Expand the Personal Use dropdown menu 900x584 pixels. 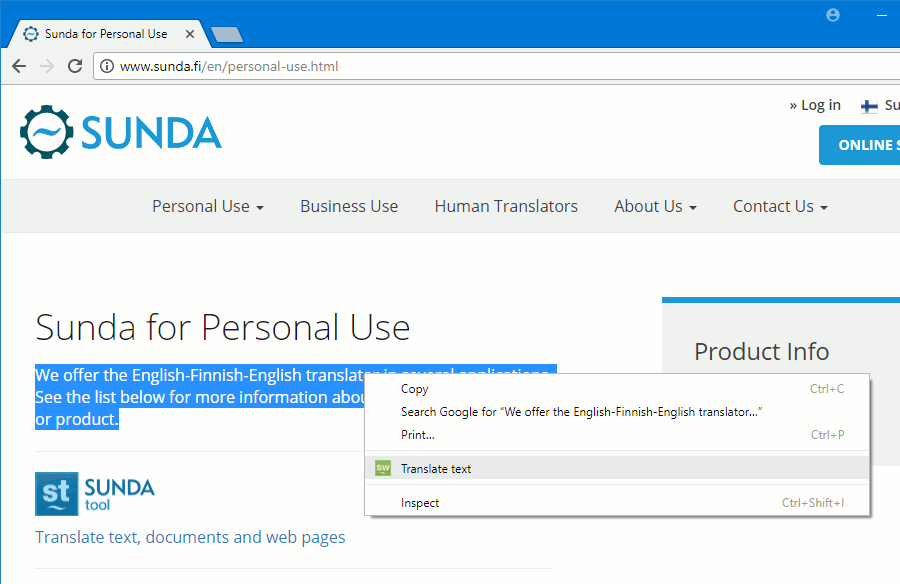(x=208, y=206)
